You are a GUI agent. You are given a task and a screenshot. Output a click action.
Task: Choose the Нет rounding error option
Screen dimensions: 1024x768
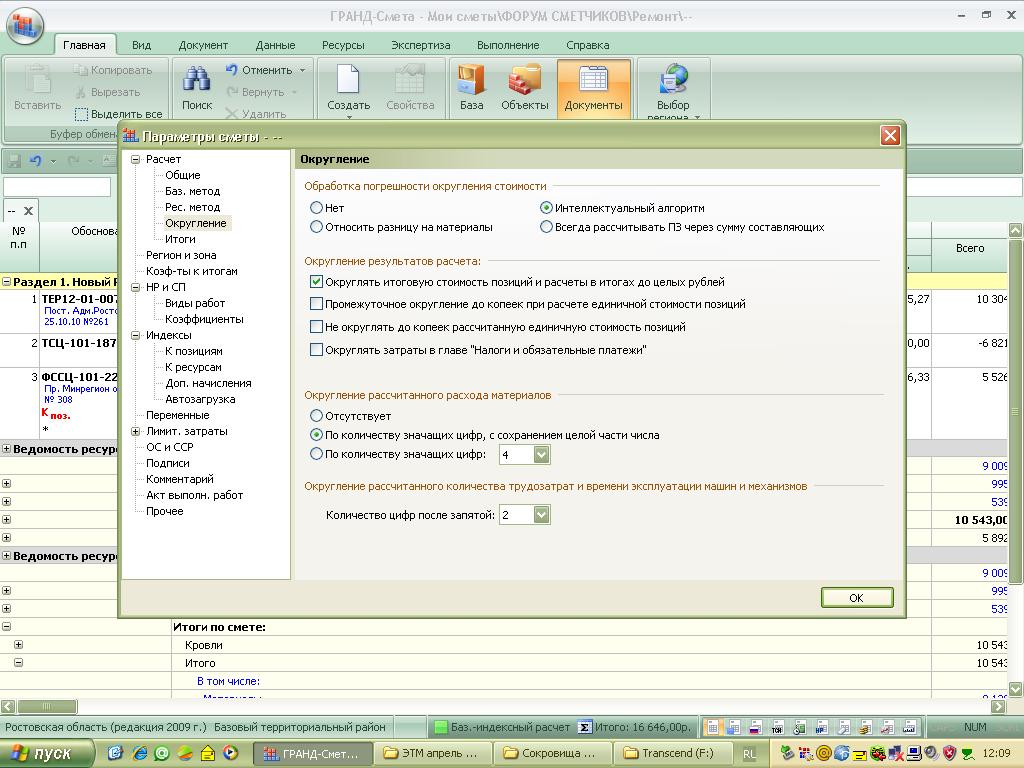317,208
